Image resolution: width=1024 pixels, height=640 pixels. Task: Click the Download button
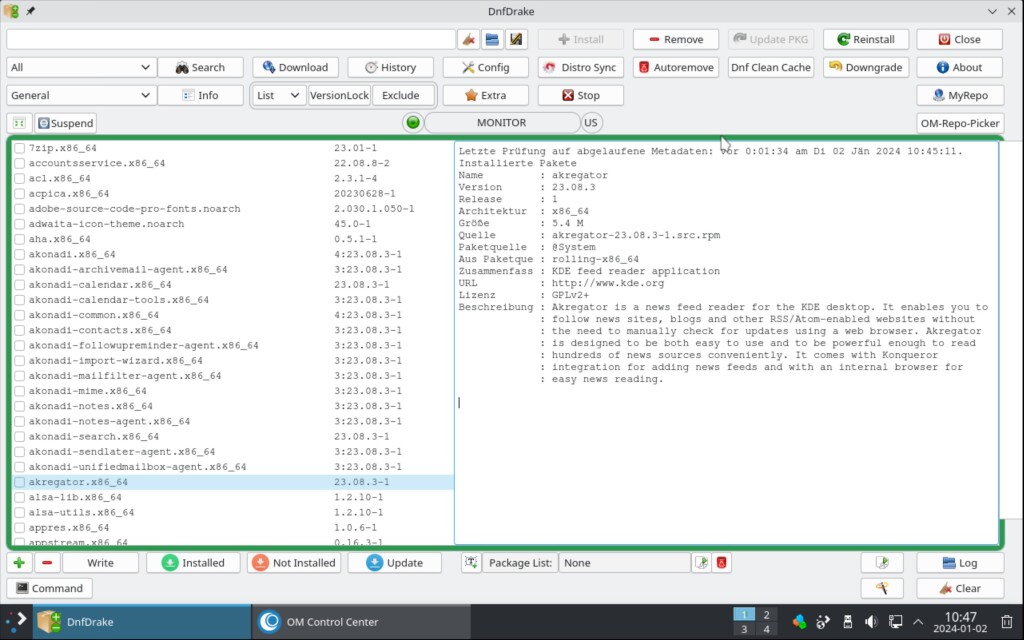point(295,67)
